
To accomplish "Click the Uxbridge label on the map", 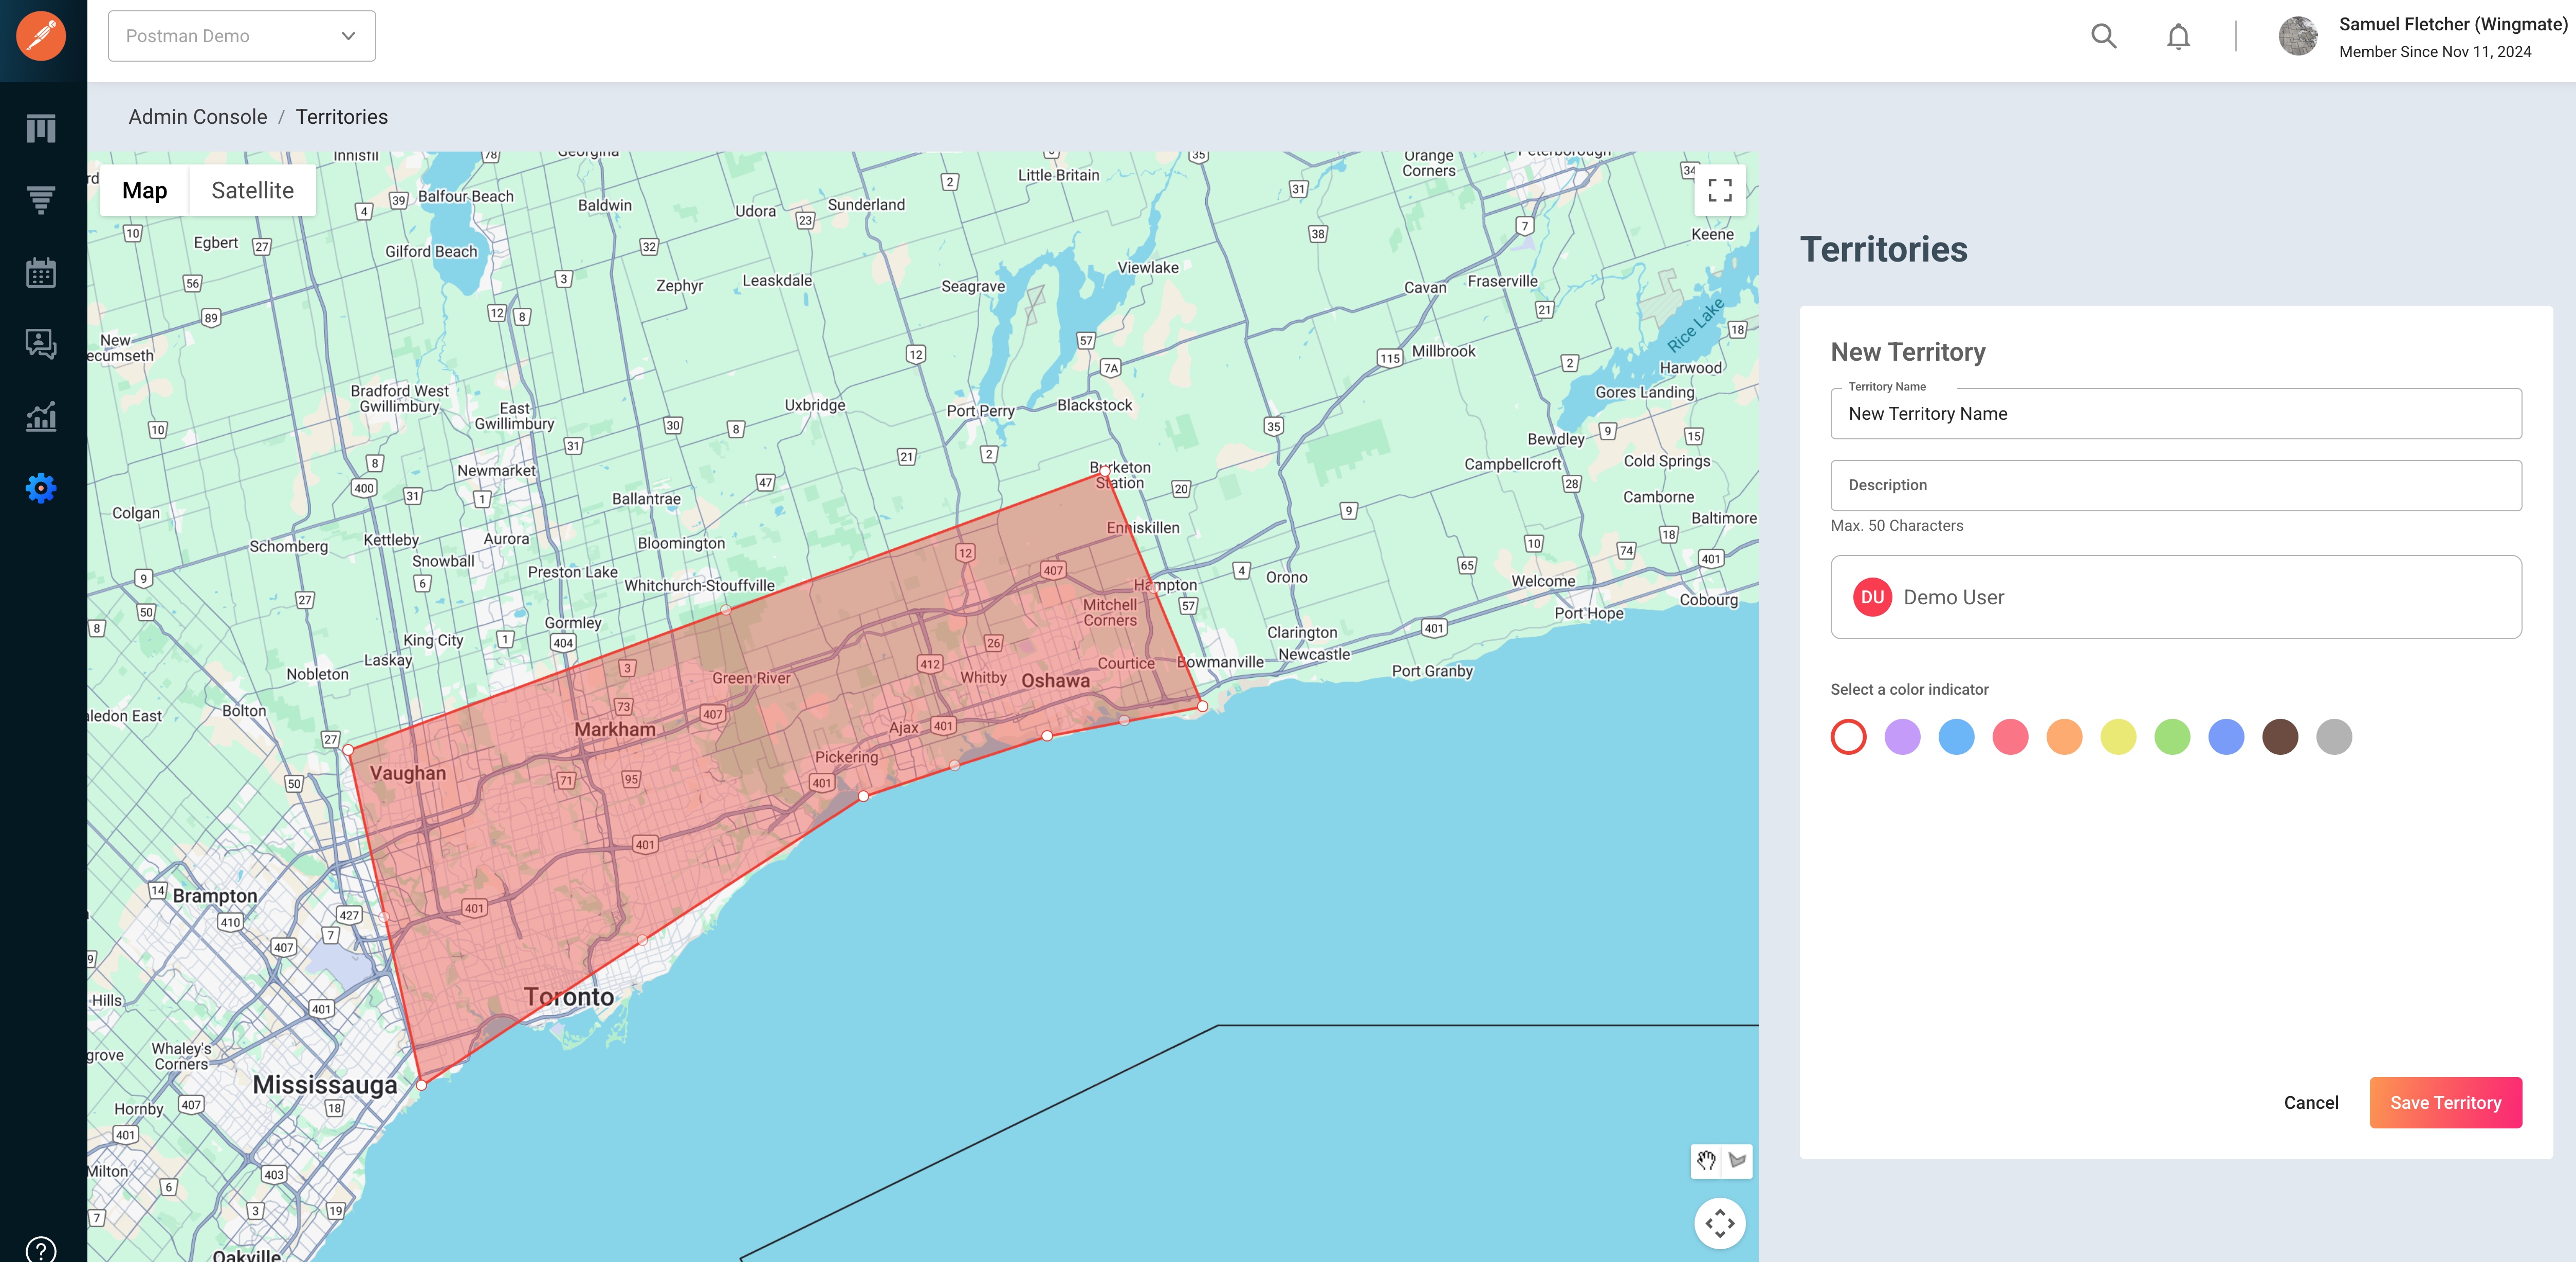I will [815, 405].
